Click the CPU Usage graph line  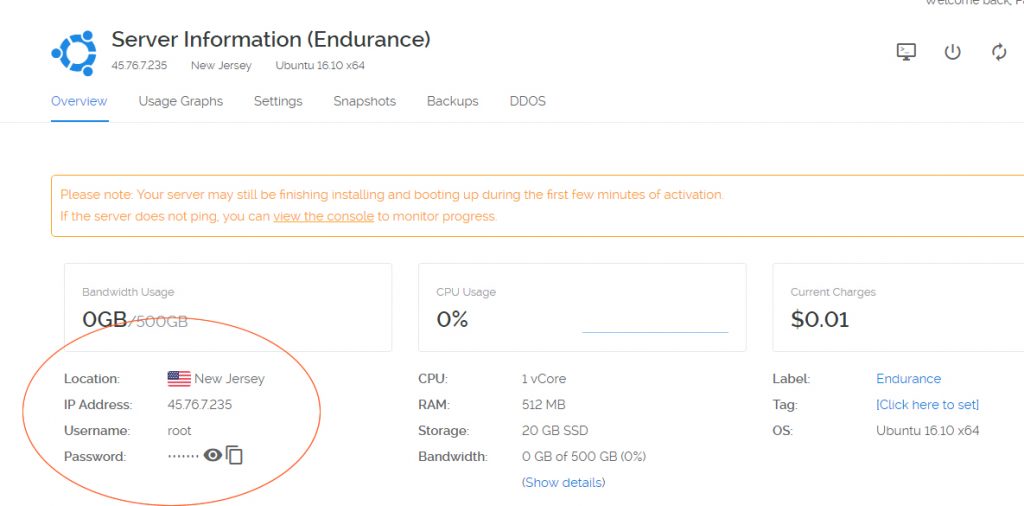655,332
